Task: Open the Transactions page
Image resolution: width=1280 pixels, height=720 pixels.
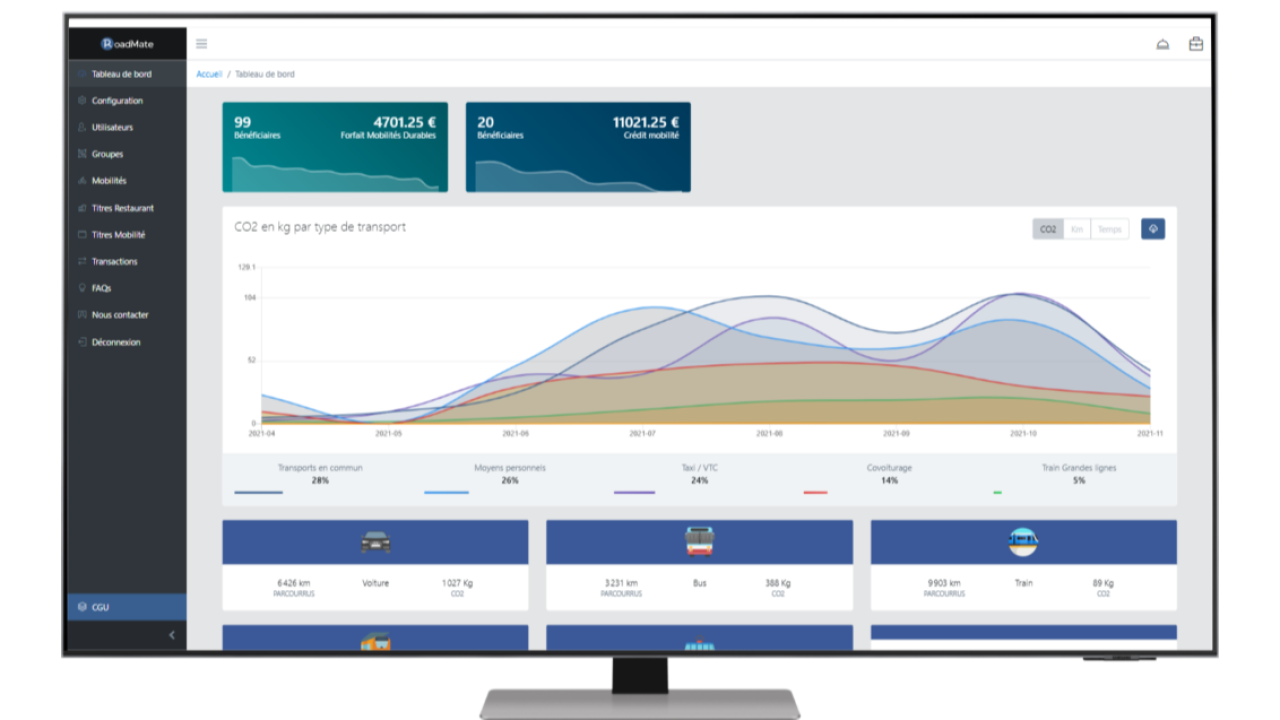Action: tap(114, 262)
